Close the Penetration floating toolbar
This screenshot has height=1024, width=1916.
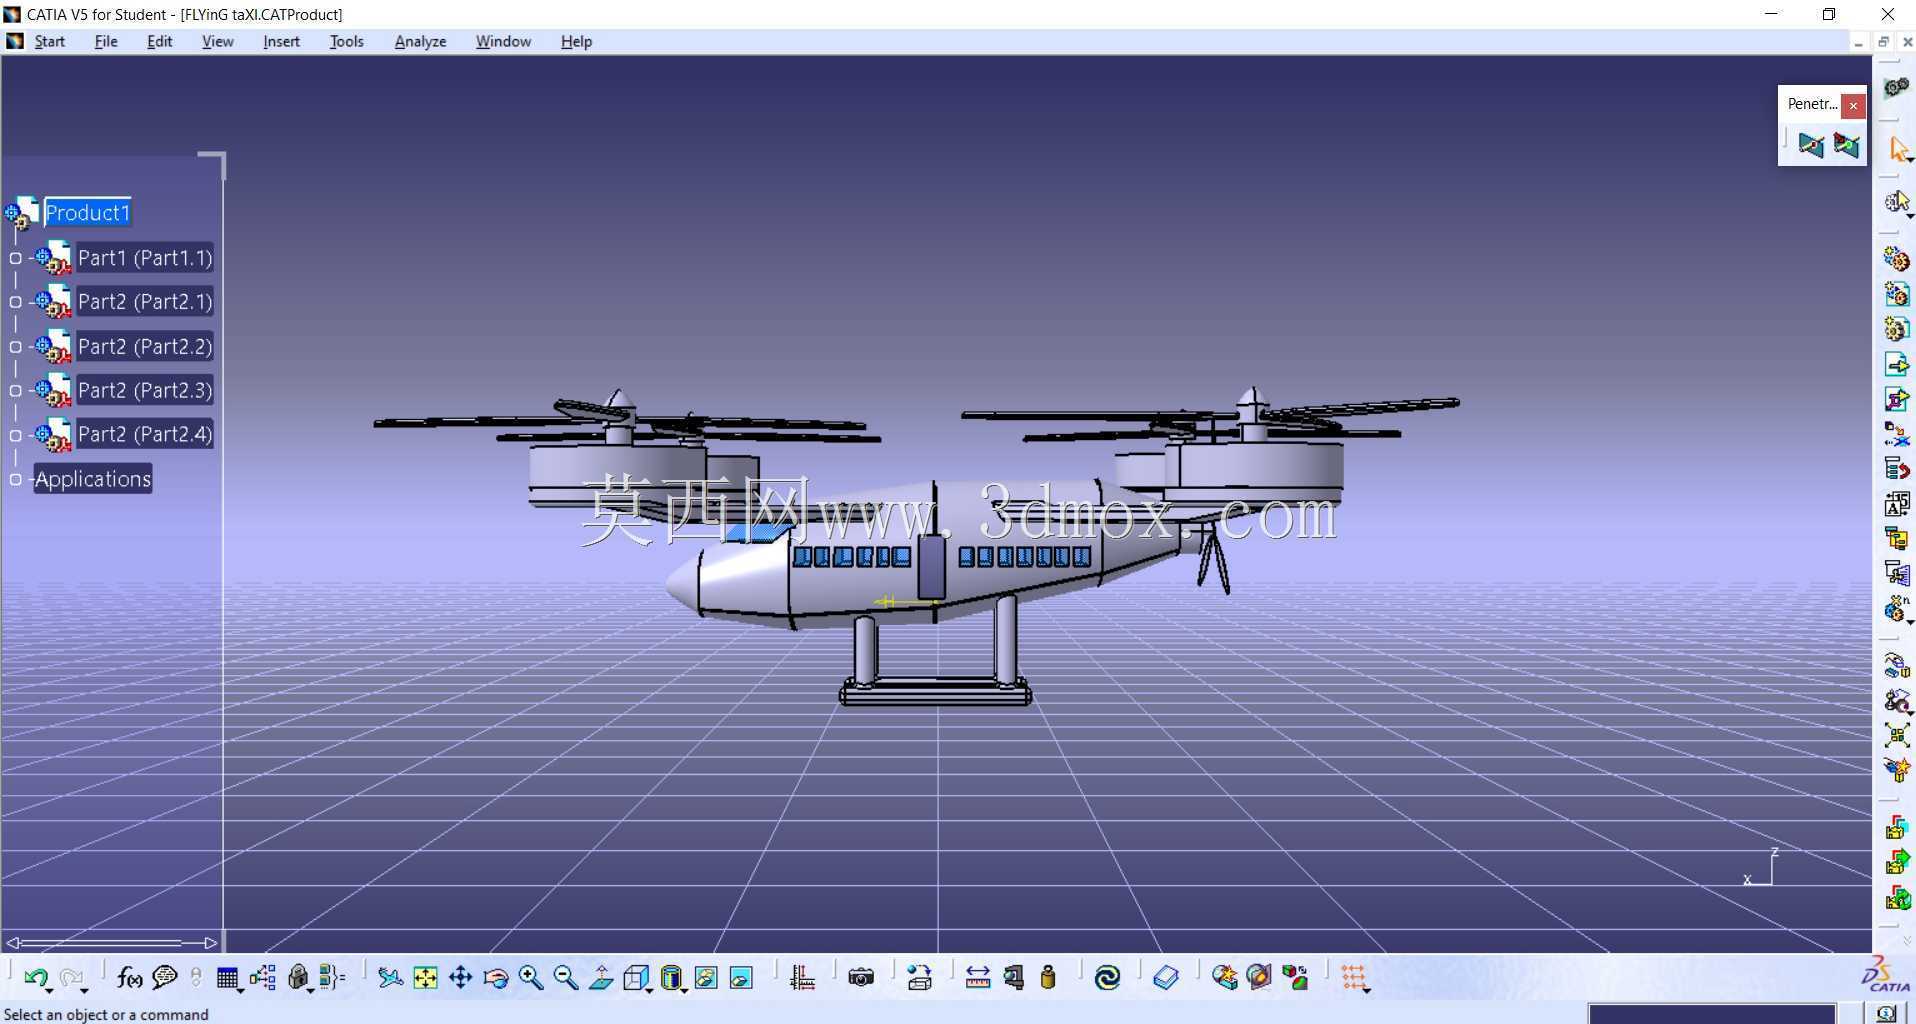1853,105
